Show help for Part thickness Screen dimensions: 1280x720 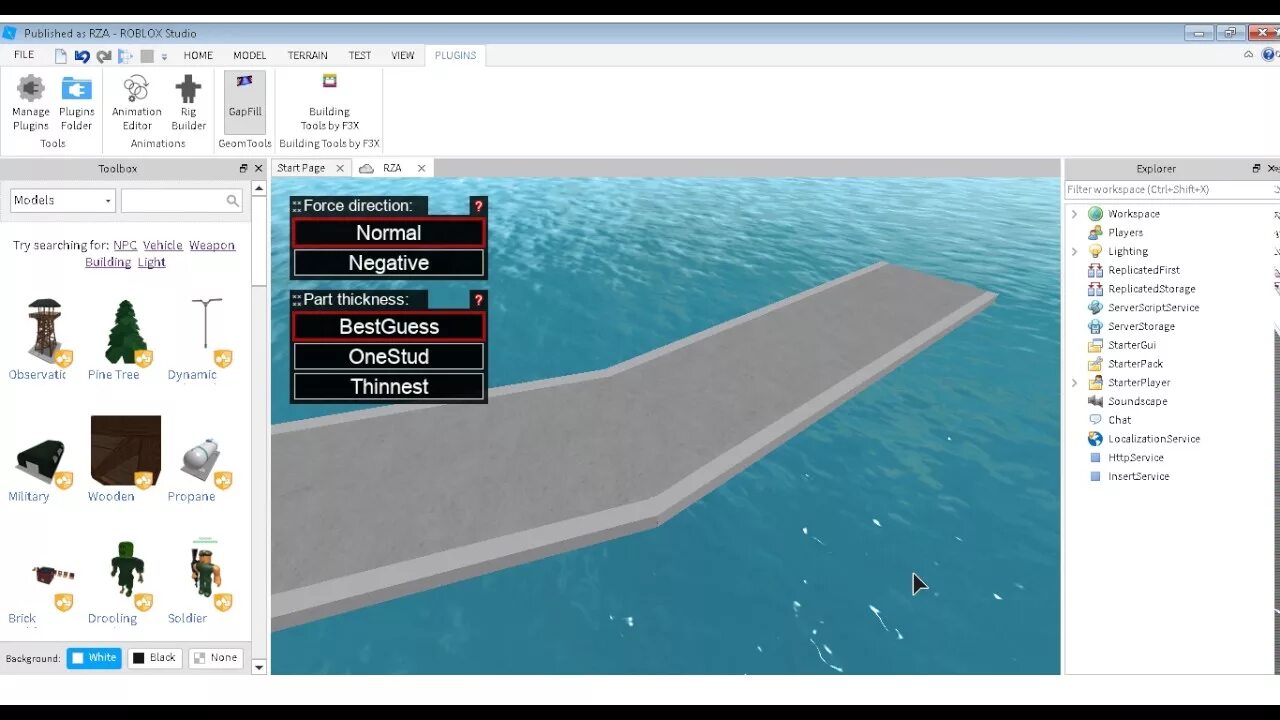478,300
